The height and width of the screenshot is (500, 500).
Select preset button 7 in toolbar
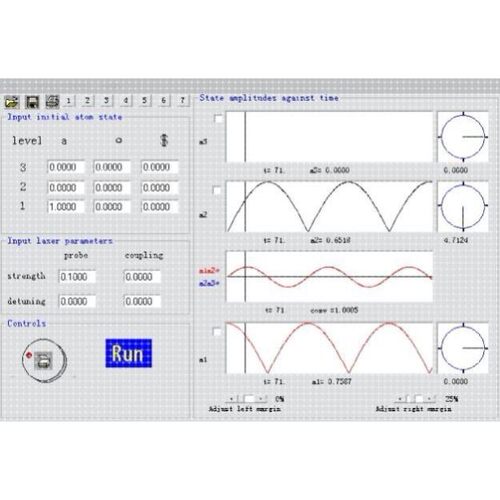tap(182, 101)
